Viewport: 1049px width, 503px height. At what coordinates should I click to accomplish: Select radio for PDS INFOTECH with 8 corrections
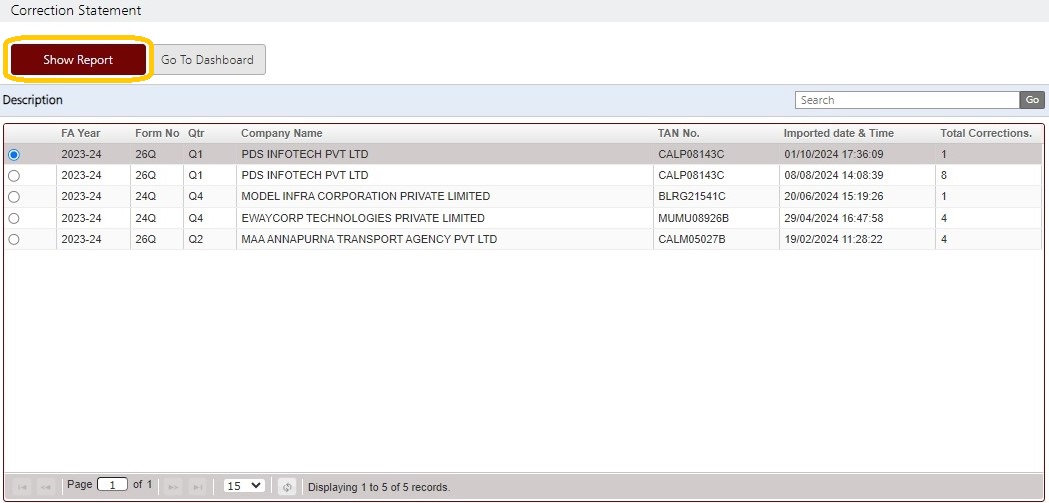point(14,176)
